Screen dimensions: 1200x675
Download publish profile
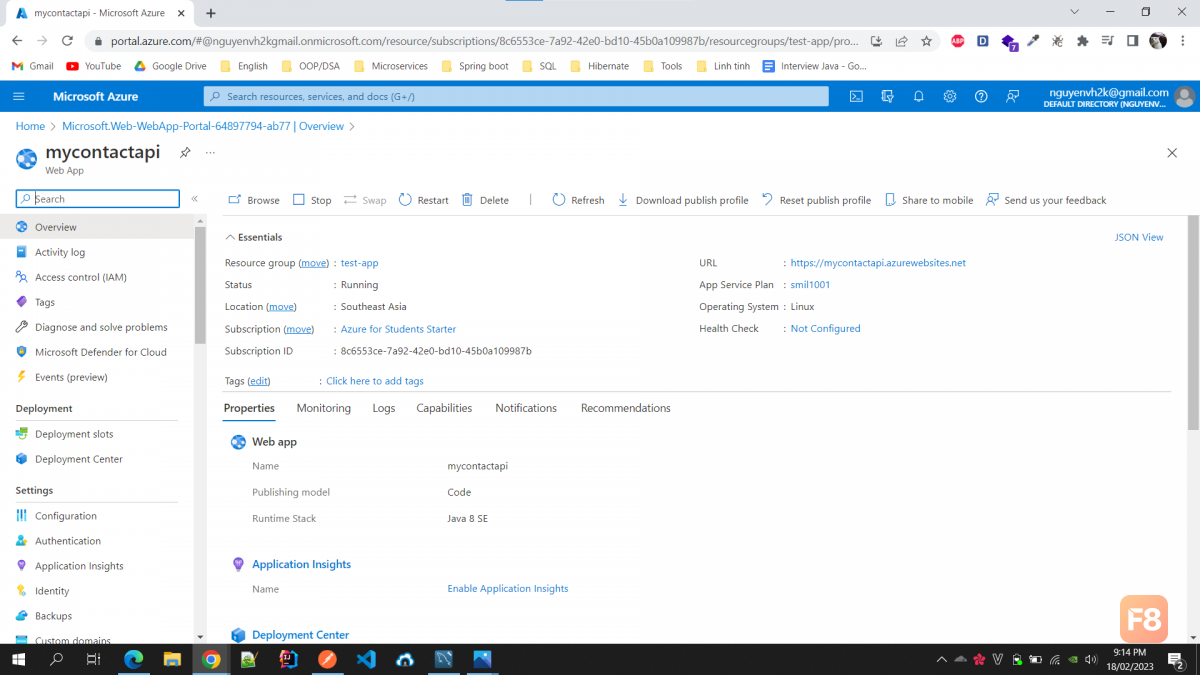coord(683,200)
